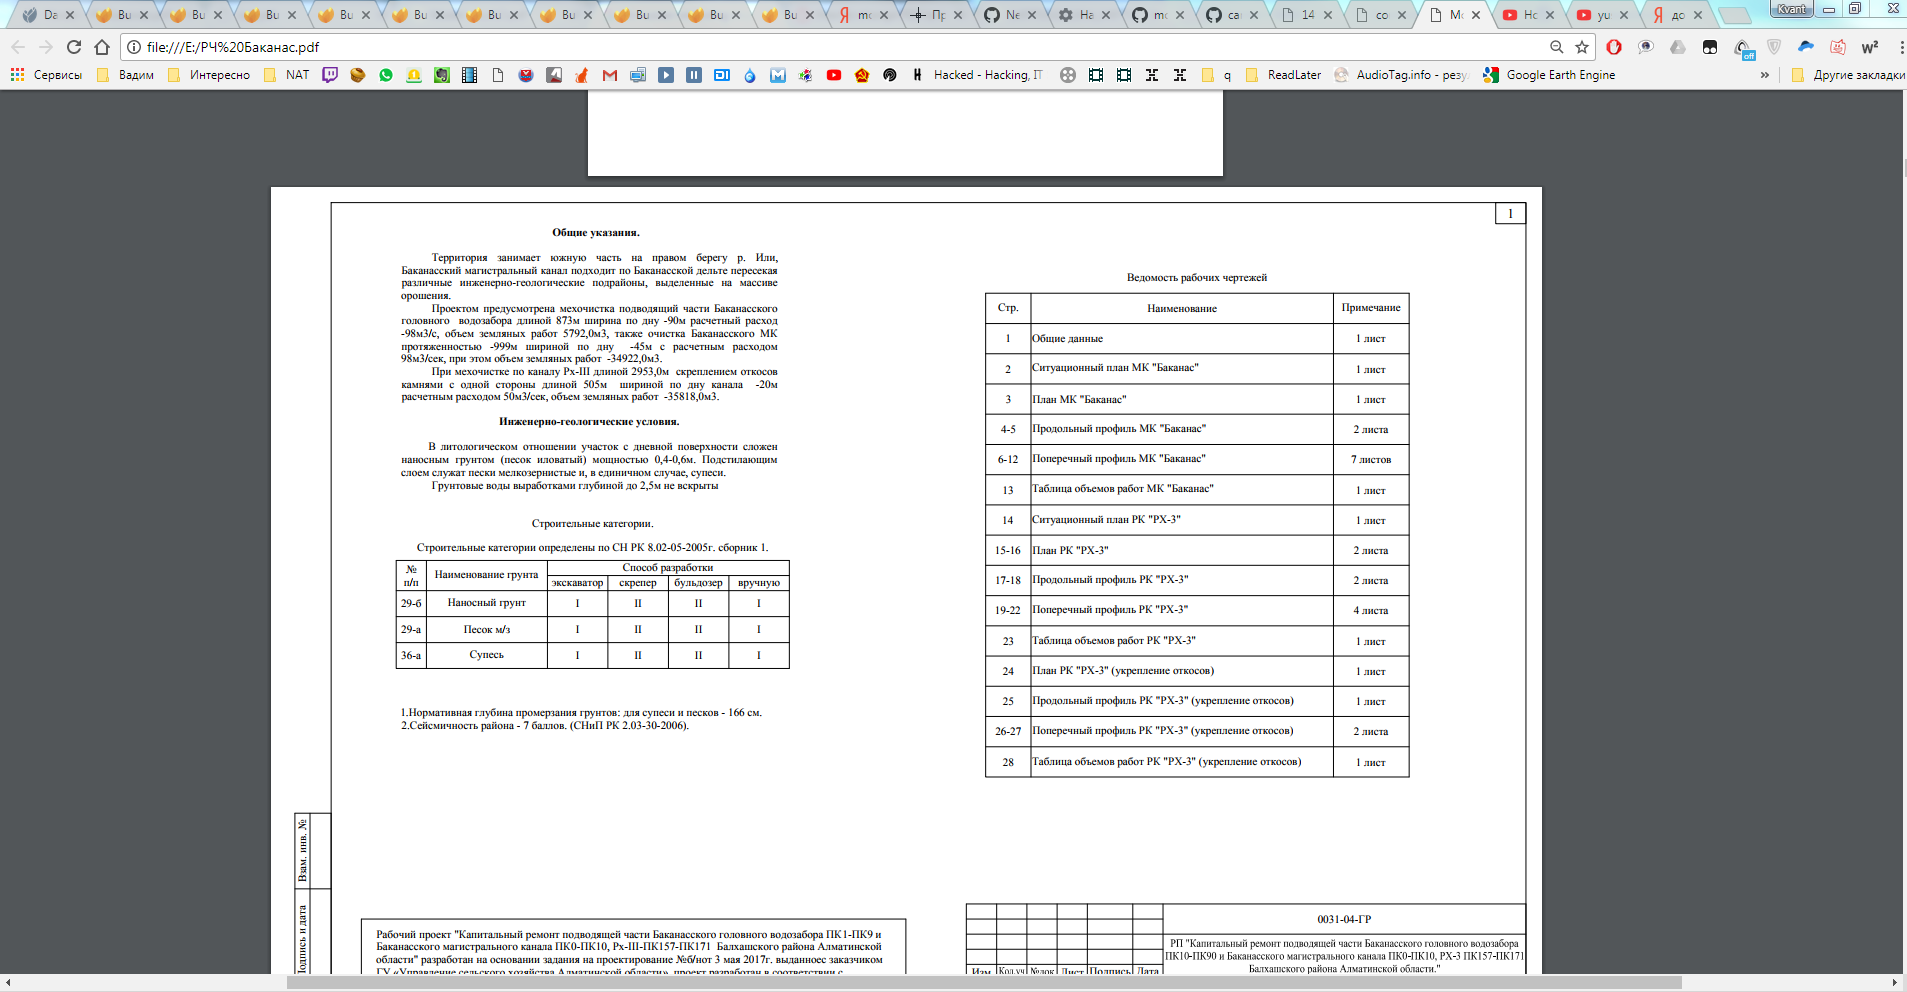Open the NAT bookmarks folder
The image size is (1907, 992).
(x=287, y=75)
